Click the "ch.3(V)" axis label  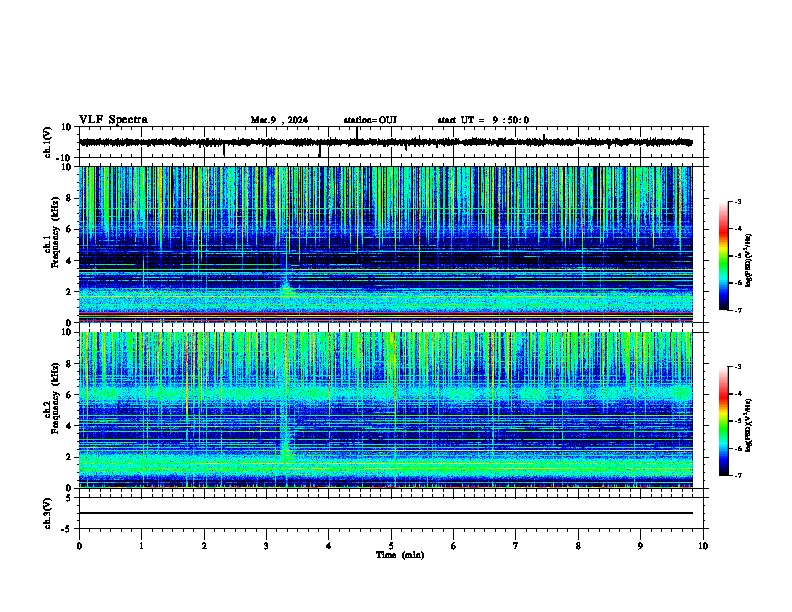pos(48,513)
